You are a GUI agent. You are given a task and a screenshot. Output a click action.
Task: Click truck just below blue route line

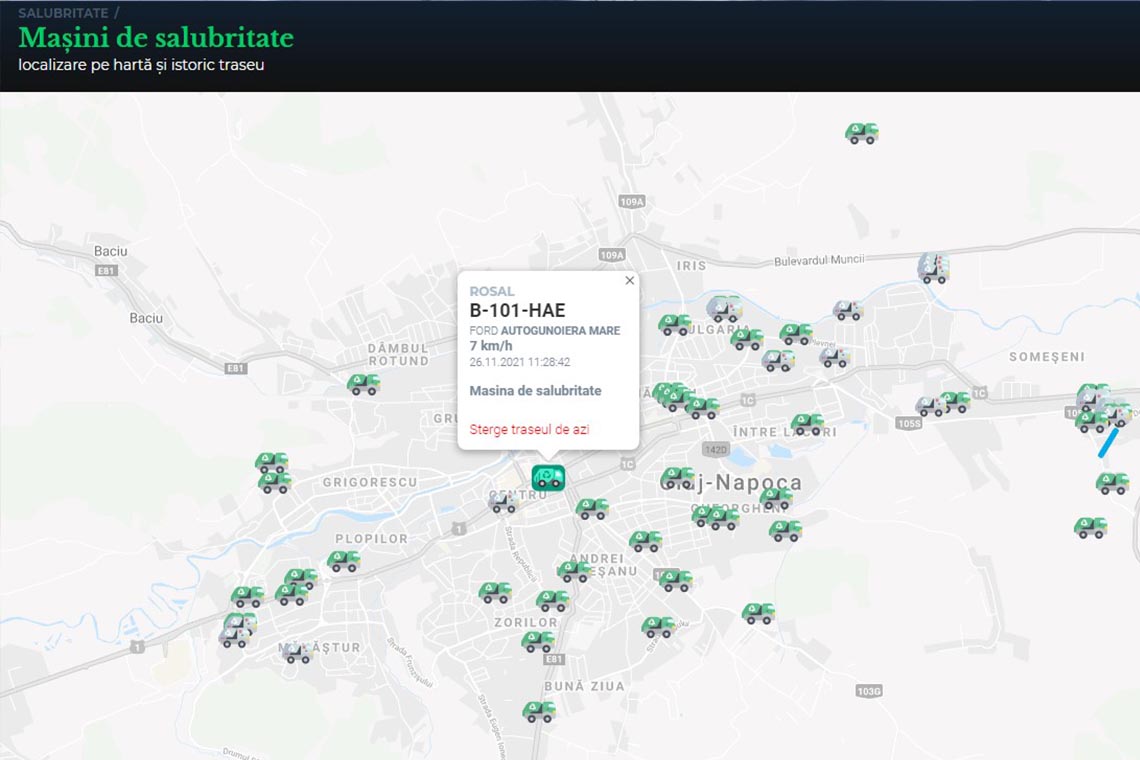[x=1112, y=484]
